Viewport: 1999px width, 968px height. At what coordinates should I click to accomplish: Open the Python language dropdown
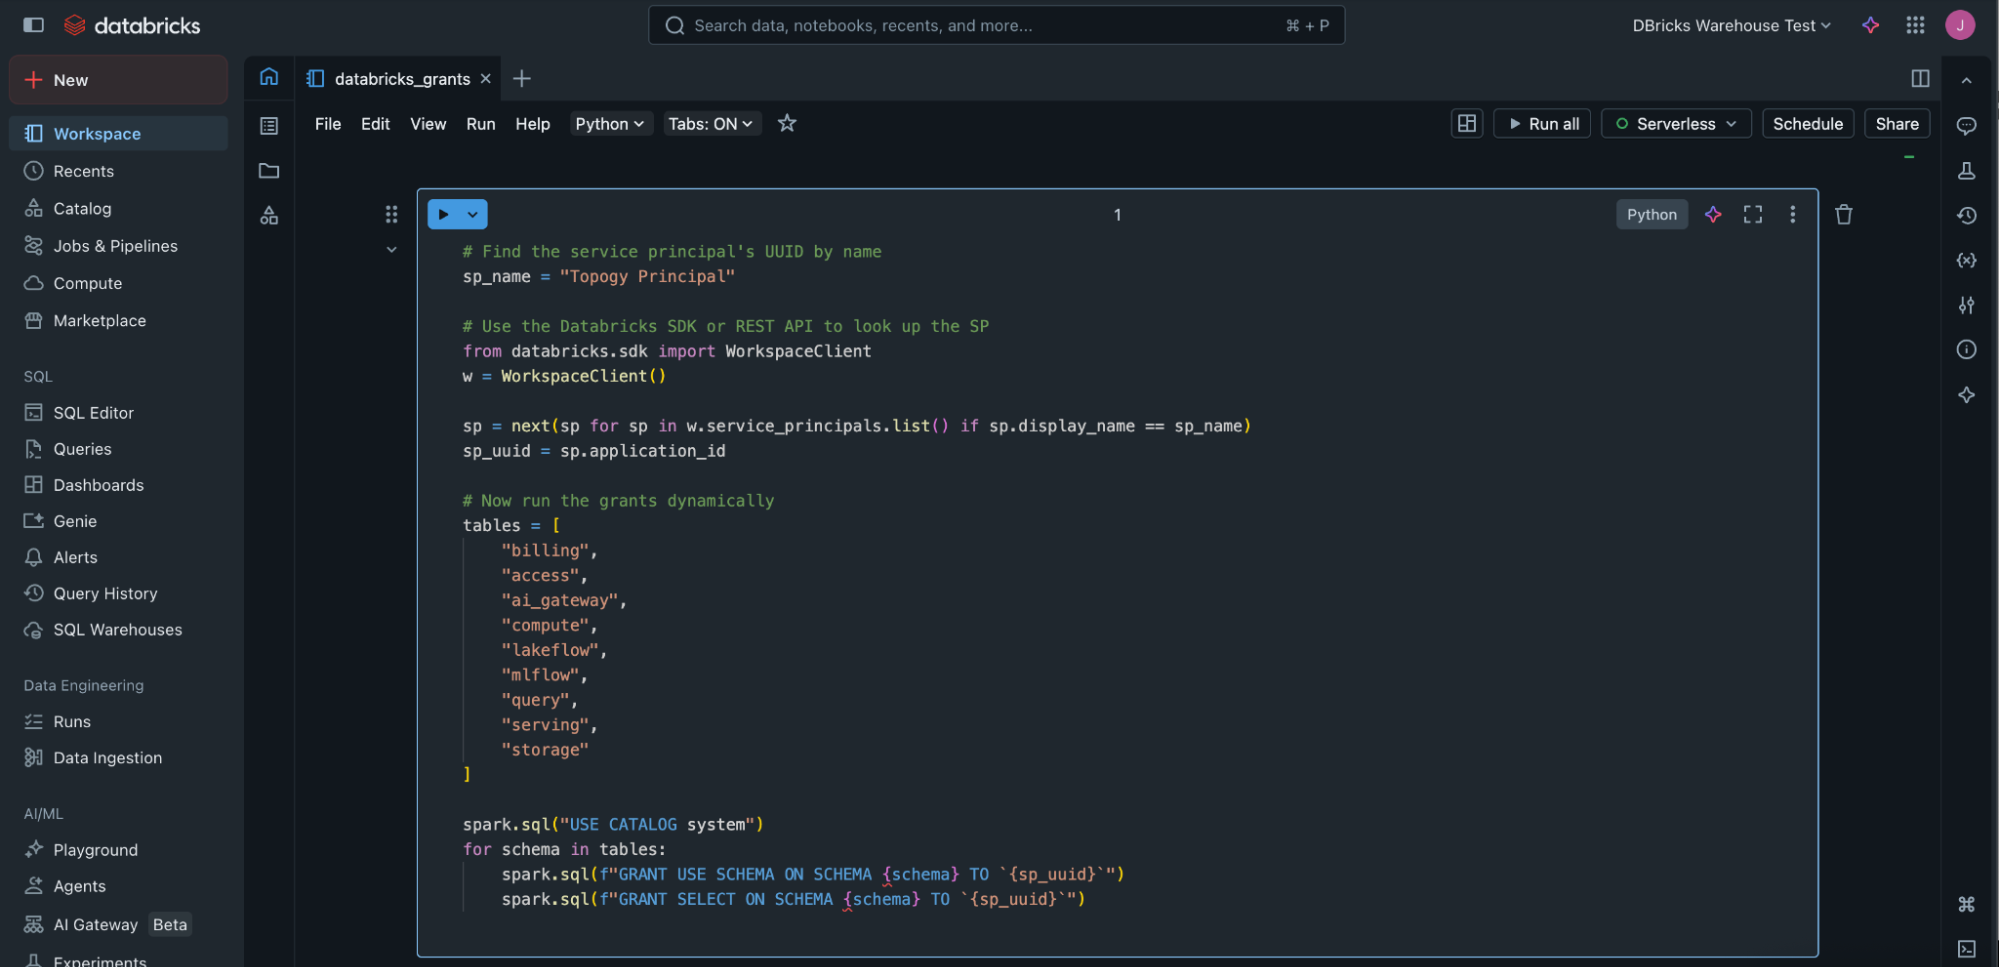(610, 123)
